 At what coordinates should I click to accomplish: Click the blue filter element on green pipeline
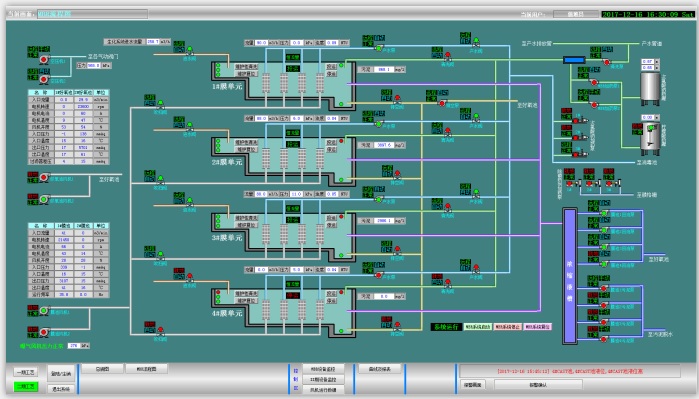574,59
